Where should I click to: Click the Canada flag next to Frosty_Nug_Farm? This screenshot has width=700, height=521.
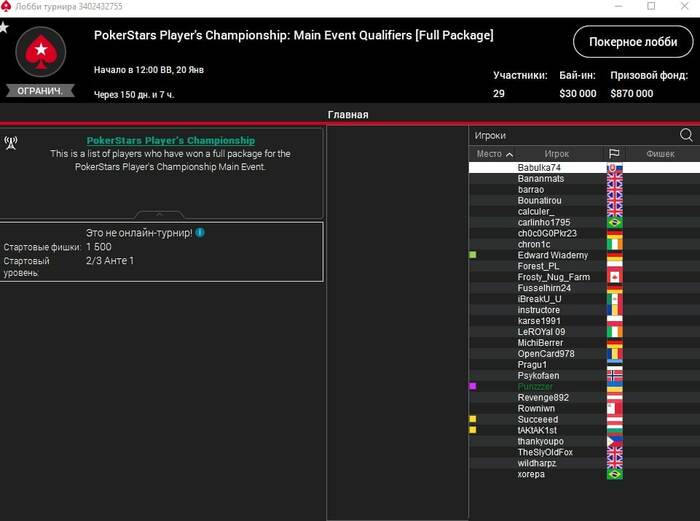(615, 277)
